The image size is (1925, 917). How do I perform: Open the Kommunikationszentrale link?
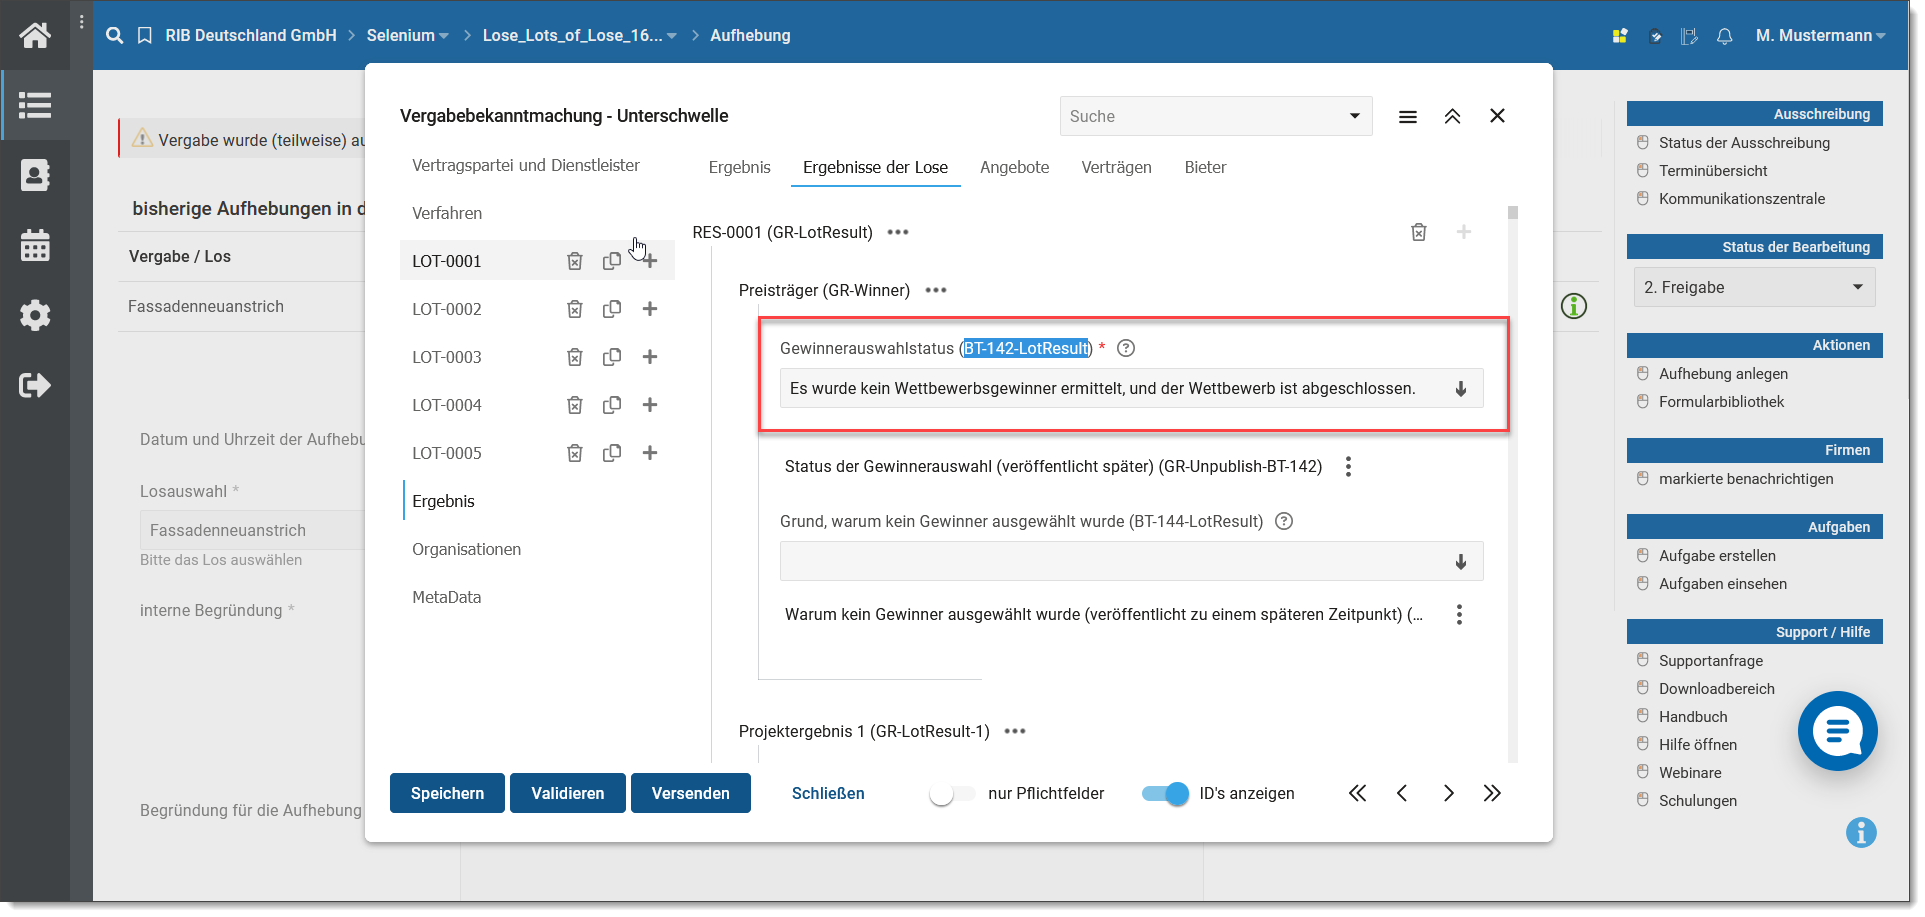(1742, 199)
